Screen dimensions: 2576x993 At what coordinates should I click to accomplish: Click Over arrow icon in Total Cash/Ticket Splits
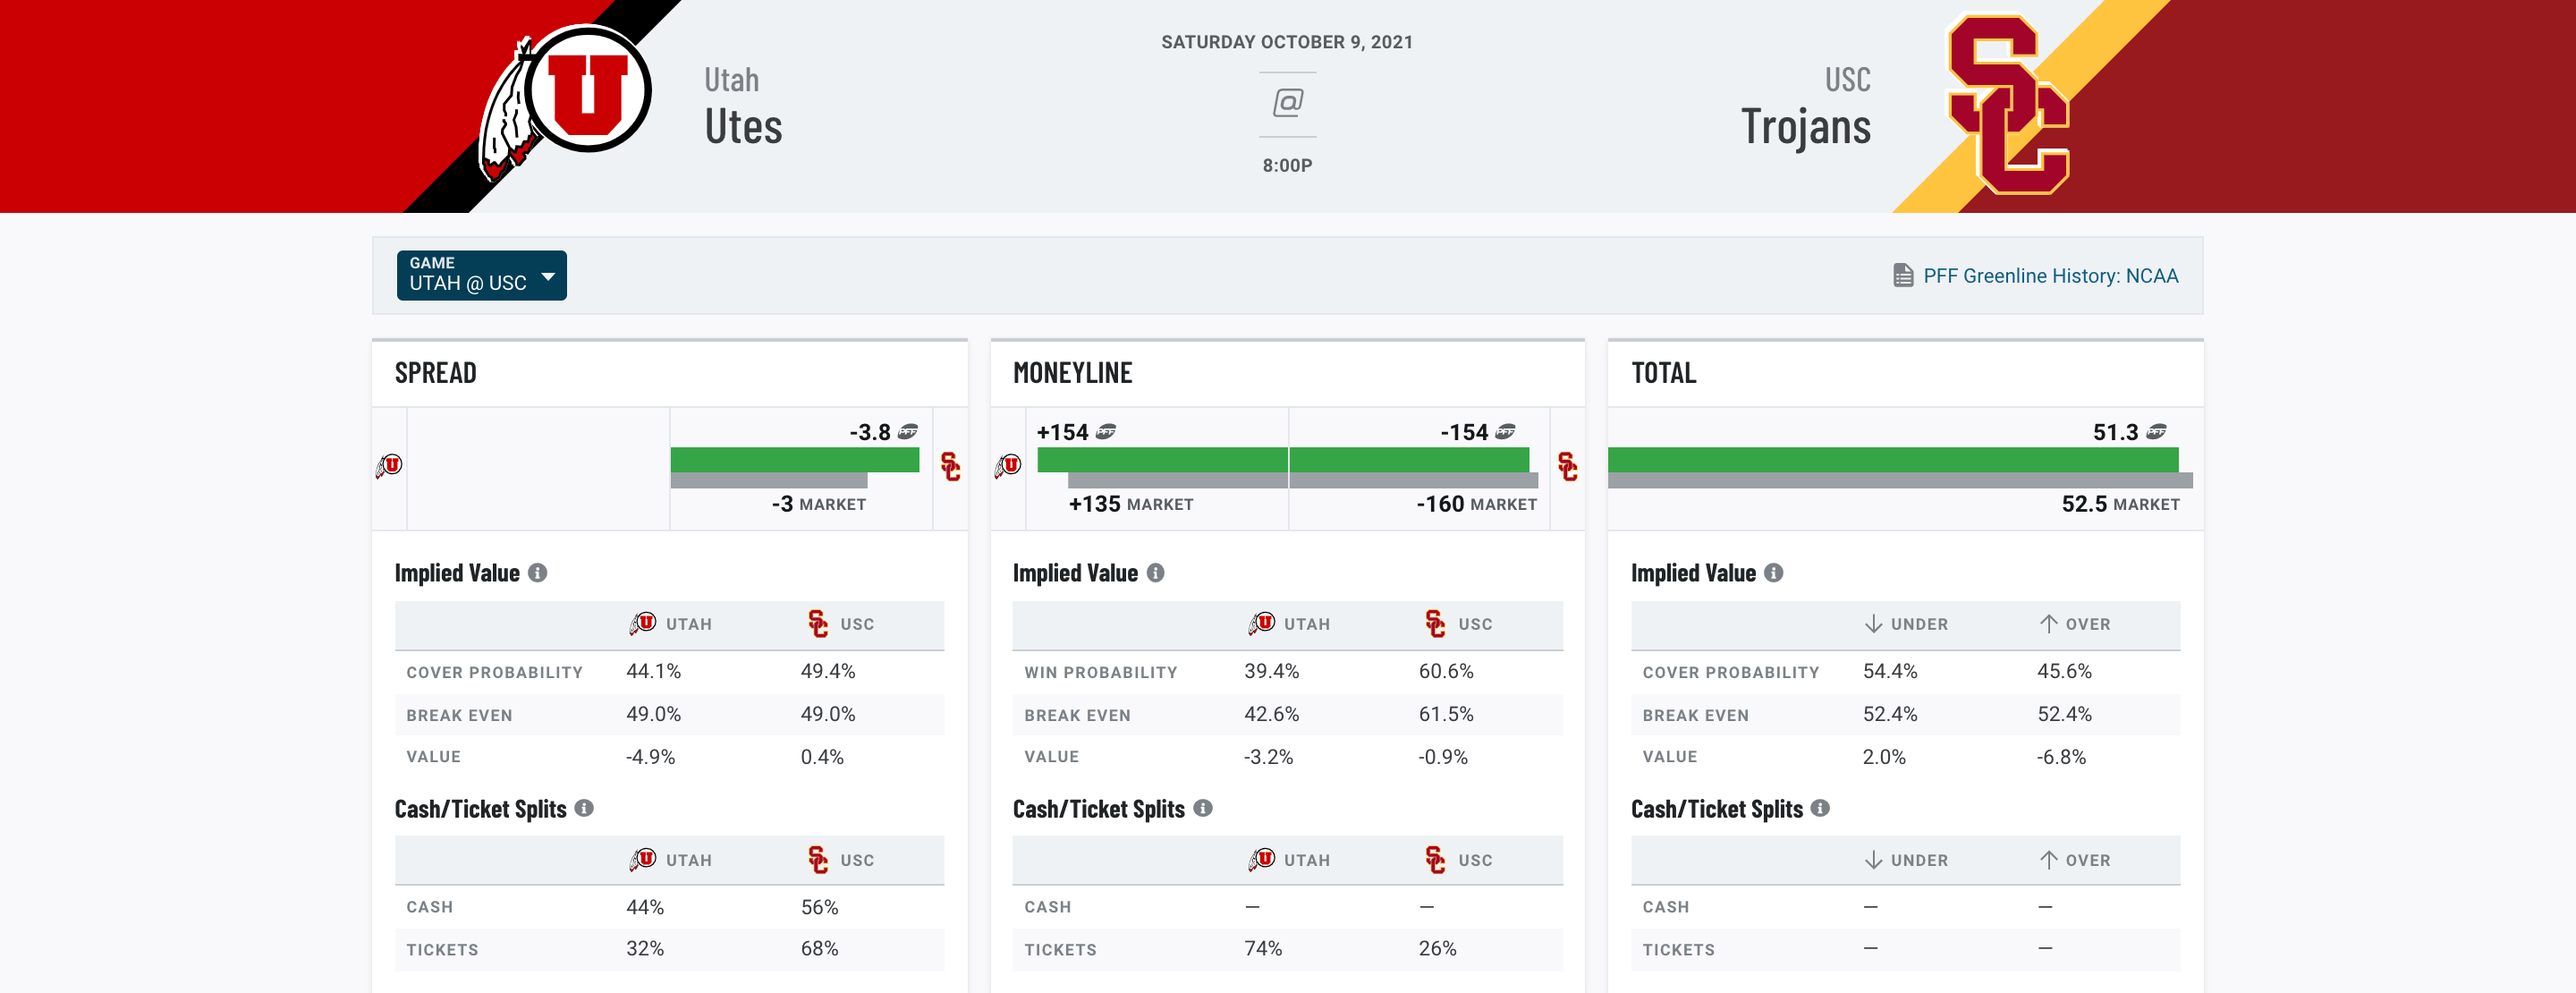(x=2049, y=860)
